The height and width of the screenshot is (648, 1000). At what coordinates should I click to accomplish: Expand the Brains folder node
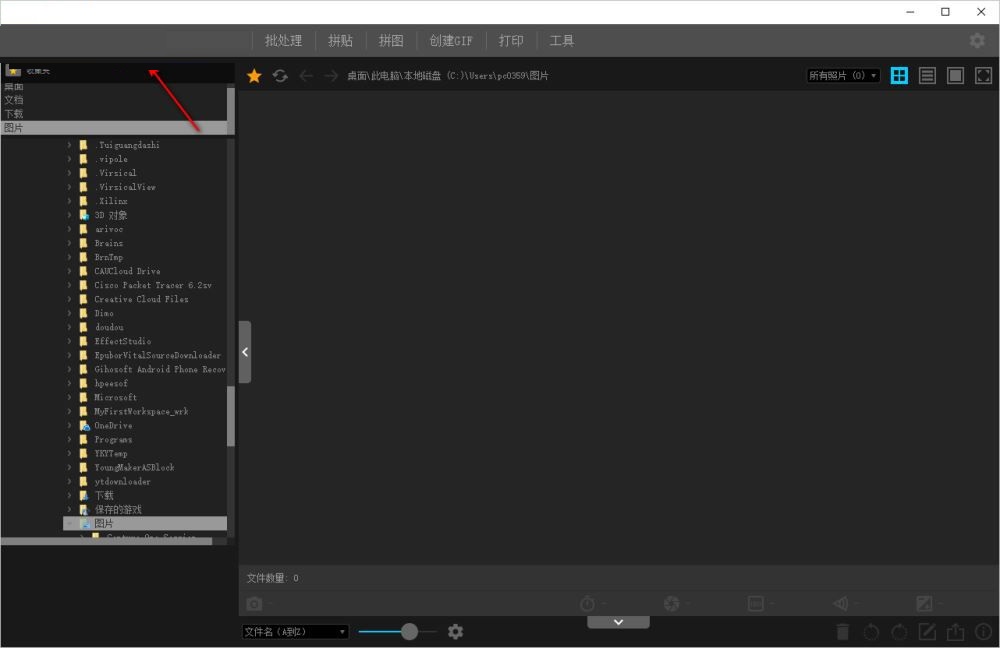pyautogui.click(x=70, y=243)
